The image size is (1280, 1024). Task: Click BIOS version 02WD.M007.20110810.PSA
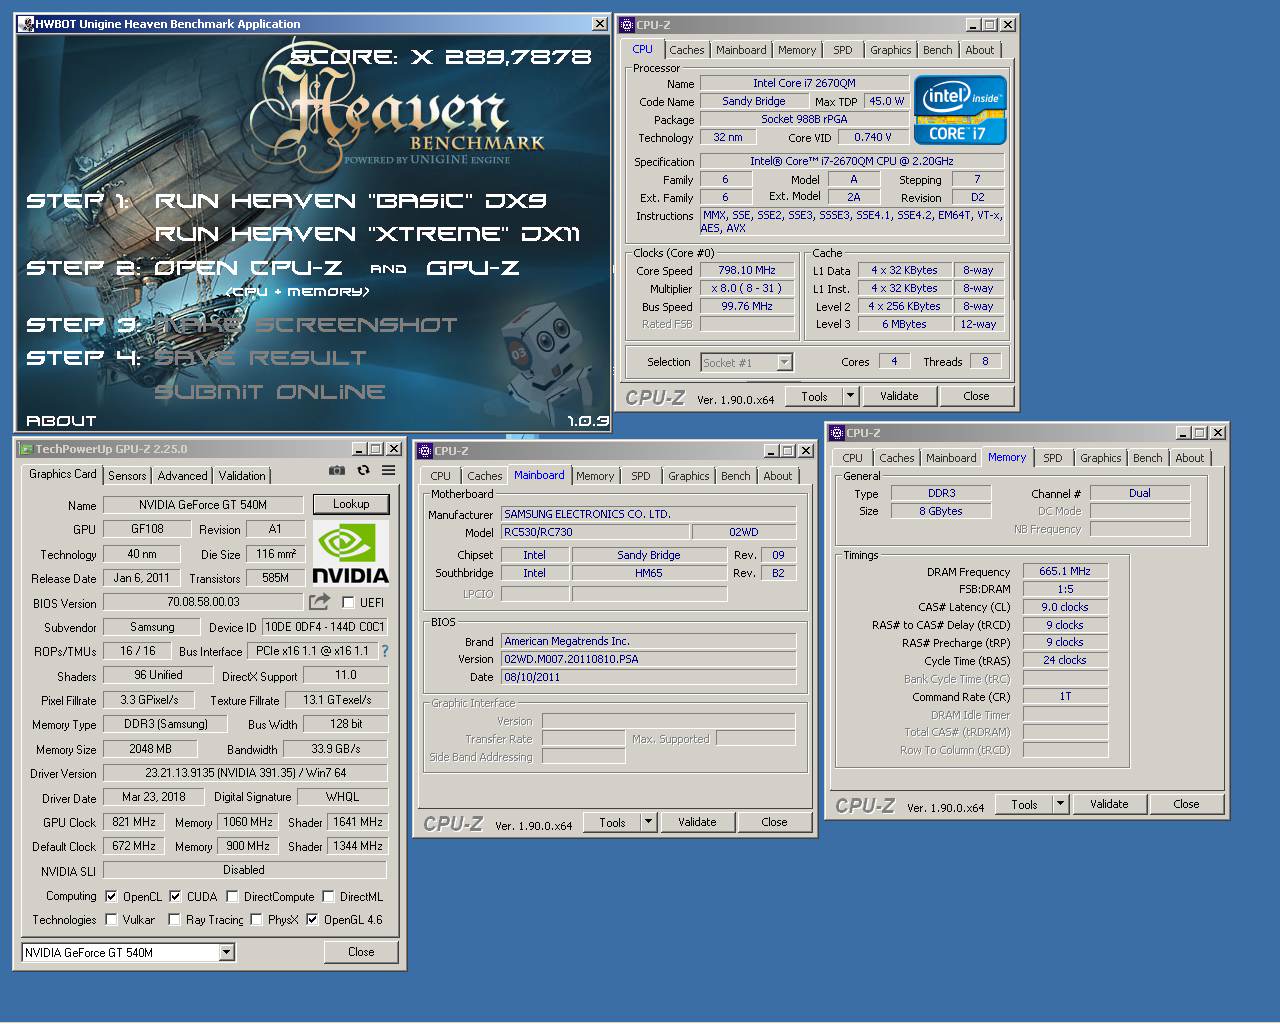(648, 659)
